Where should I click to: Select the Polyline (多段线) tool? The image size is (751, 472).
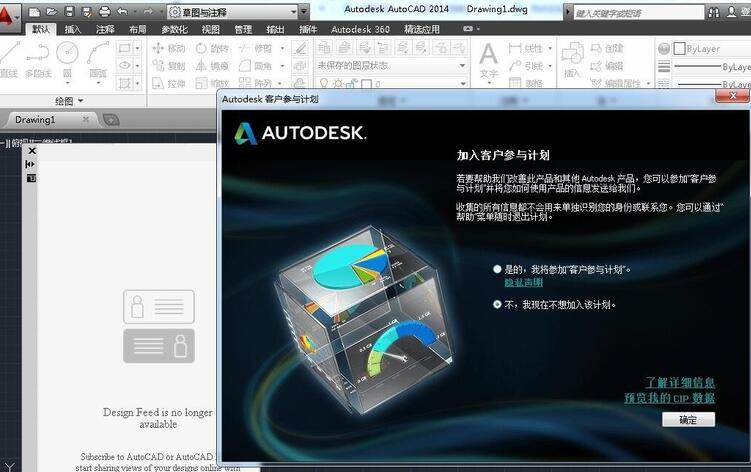[x=38, y=60]
